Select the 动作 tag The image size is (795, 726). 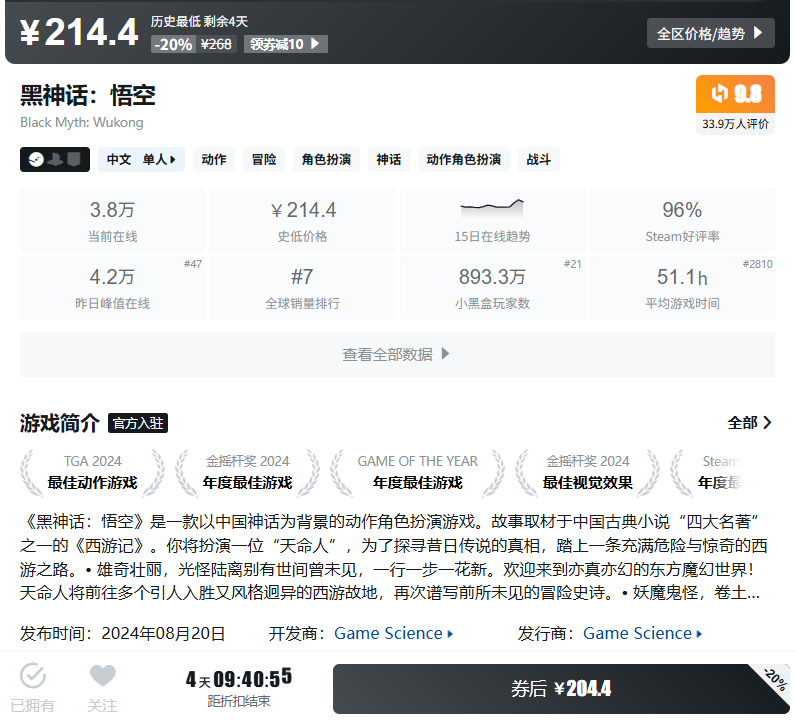click(213, 160)
